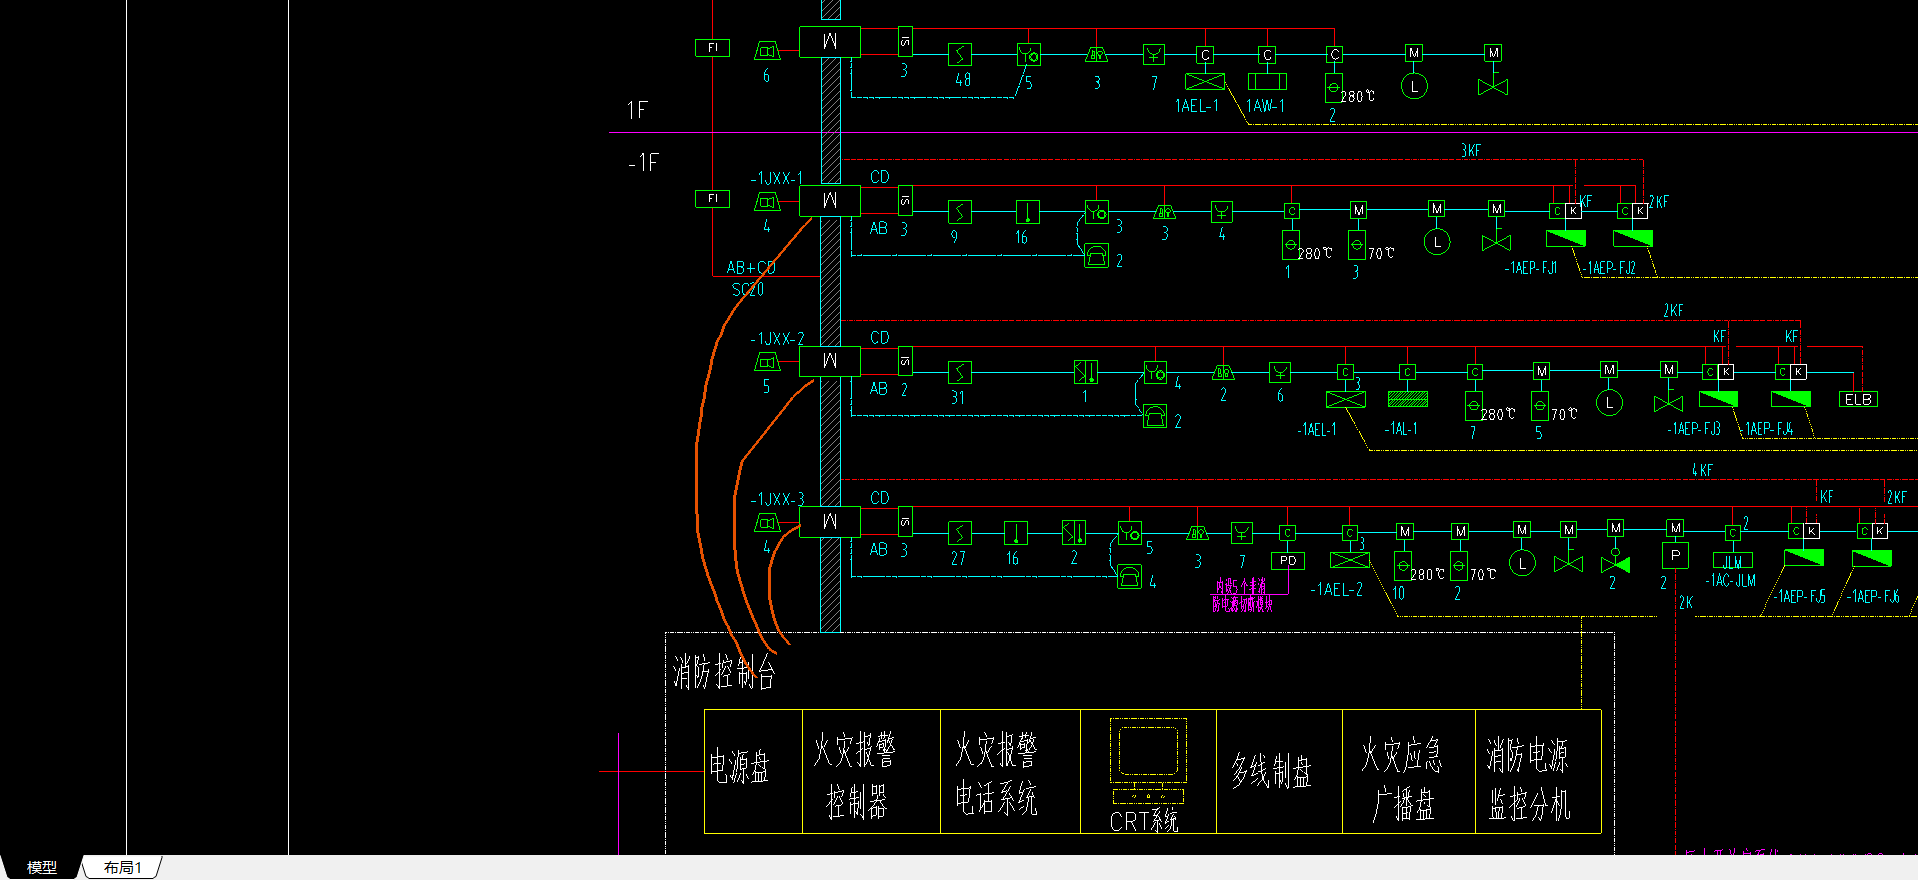
Task: Select the speaker symbol beside -1JXX-3
Action: pos(767,522)
